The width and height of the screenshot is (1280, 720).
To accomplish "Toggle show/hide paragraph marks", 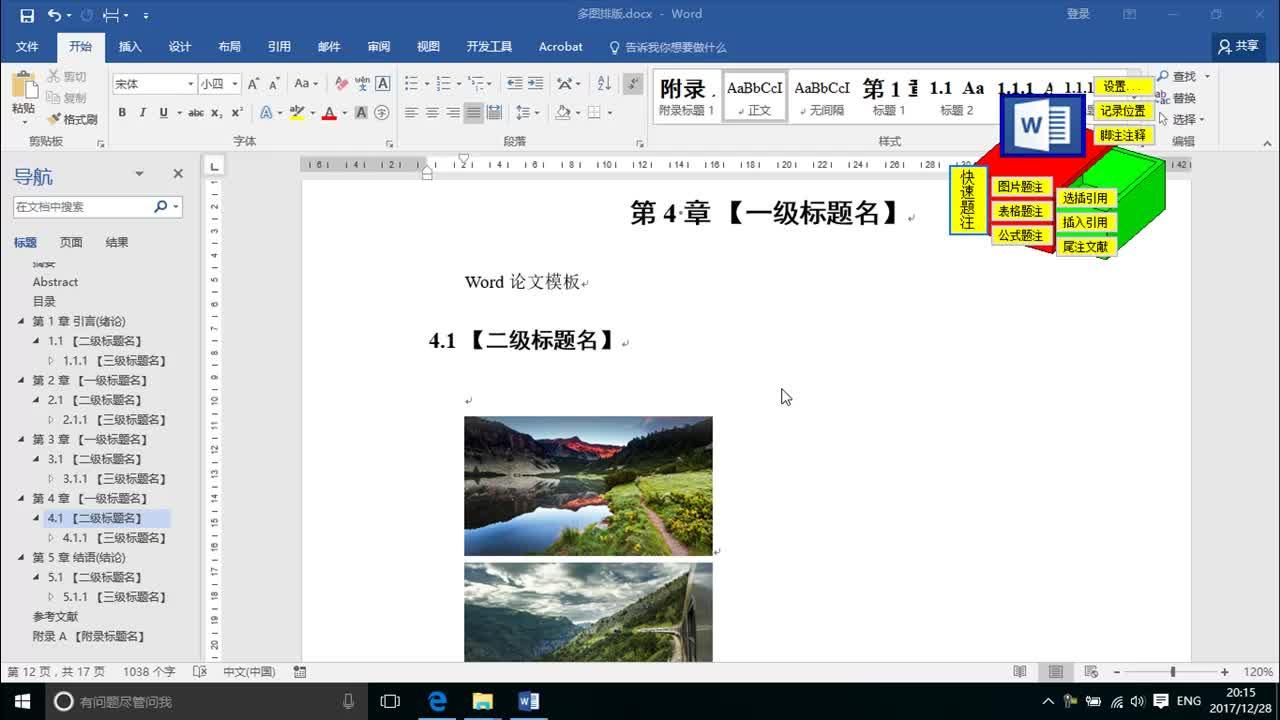I will point(633,84).
